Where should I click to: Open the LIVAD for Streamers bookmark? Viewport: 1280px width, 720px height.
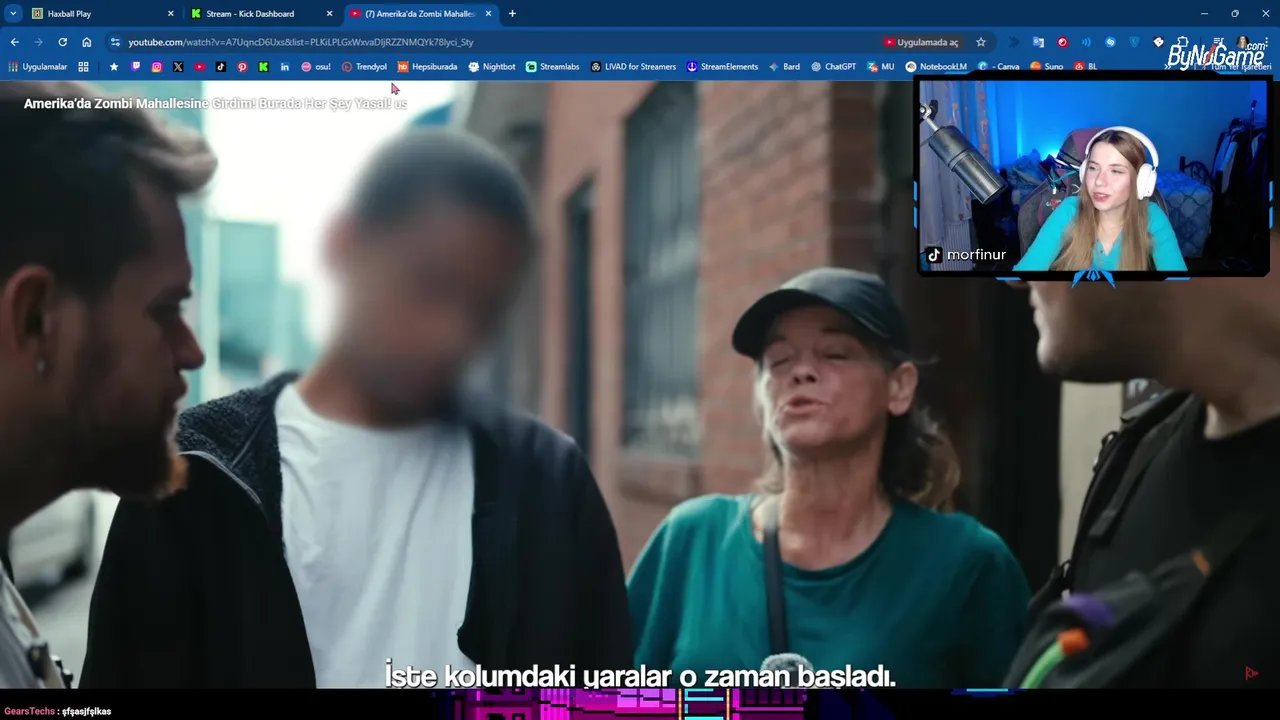(x=633, y=67)
